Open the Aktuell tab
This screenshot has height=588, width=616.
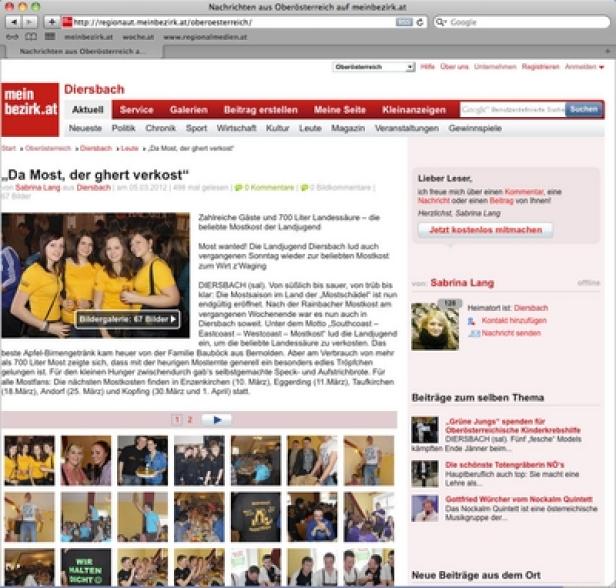pos(88,110)
